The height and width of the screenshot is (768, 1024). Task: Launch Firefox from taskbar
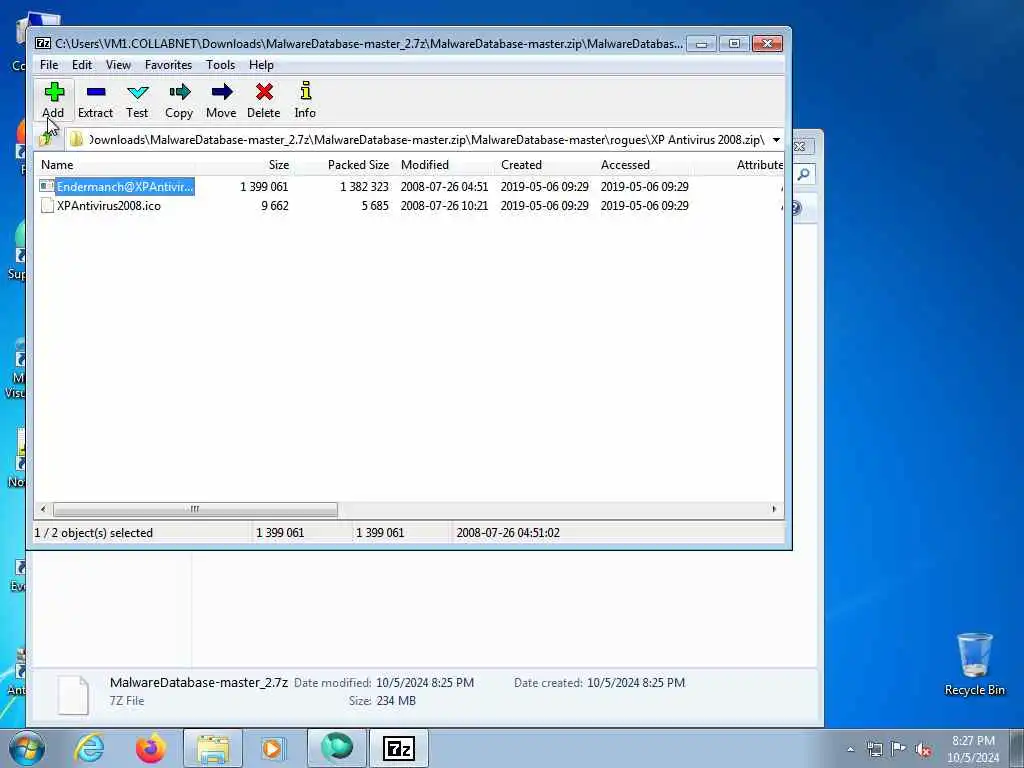151,748
